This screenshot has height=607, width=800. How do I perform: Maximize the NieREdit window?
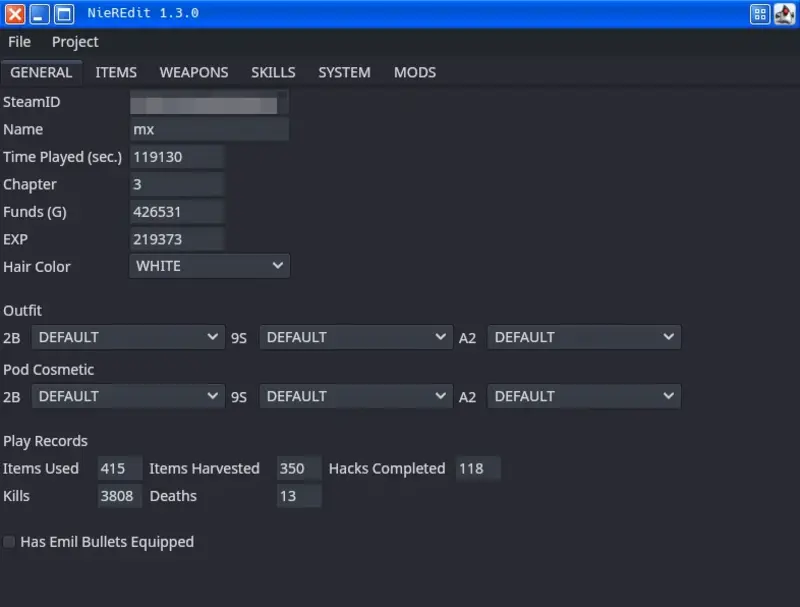point(64,14)
